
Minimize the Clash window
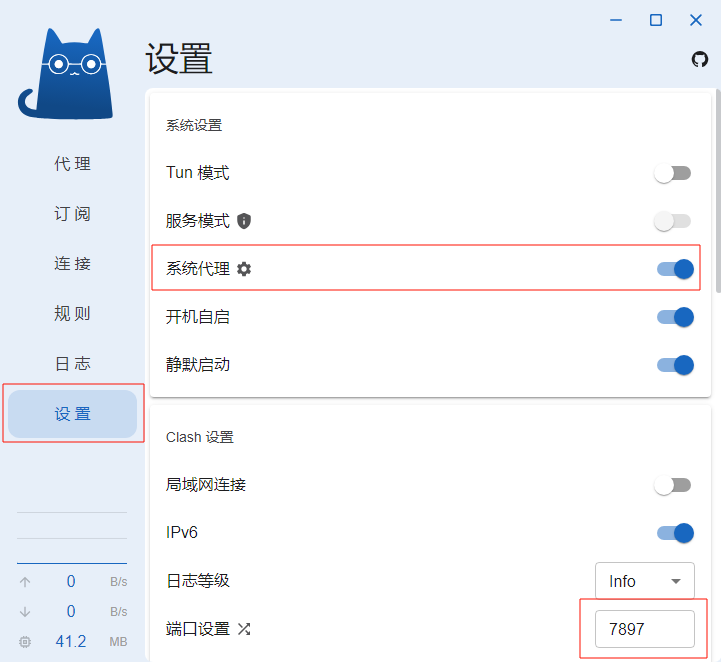[616, 20]
